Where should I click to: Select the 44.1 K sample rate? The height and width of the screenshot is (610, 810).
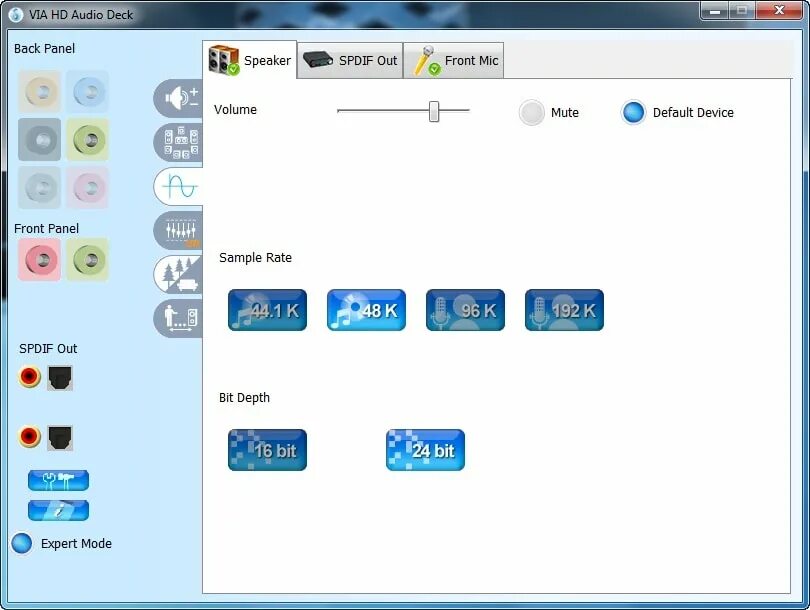(x=267, y=310)
